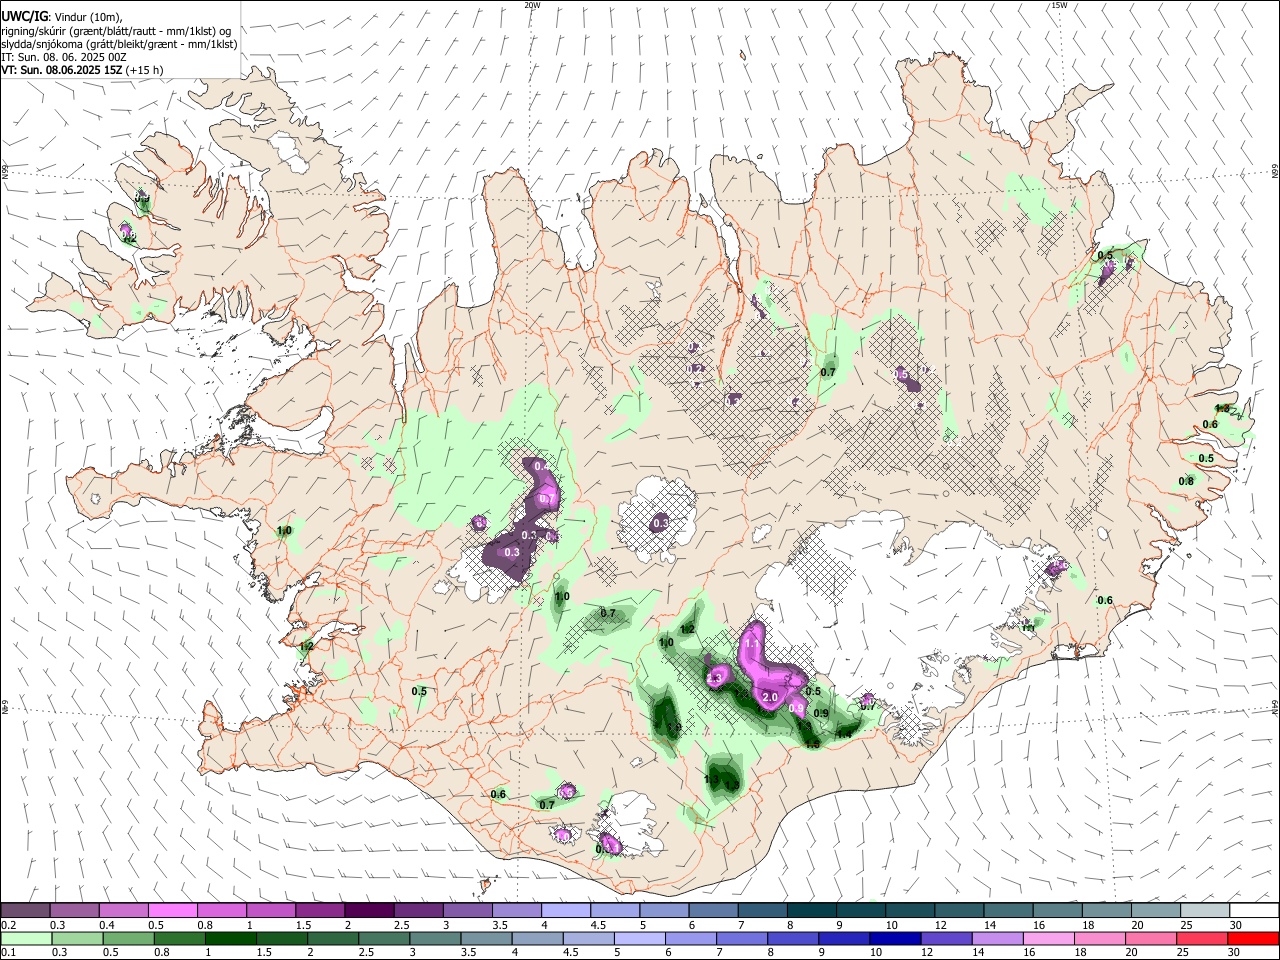Viewport: 1280px width, 960px height.
Task: Select the white swatch labeled 30 in upper legend
Action: coord(1253,911)
